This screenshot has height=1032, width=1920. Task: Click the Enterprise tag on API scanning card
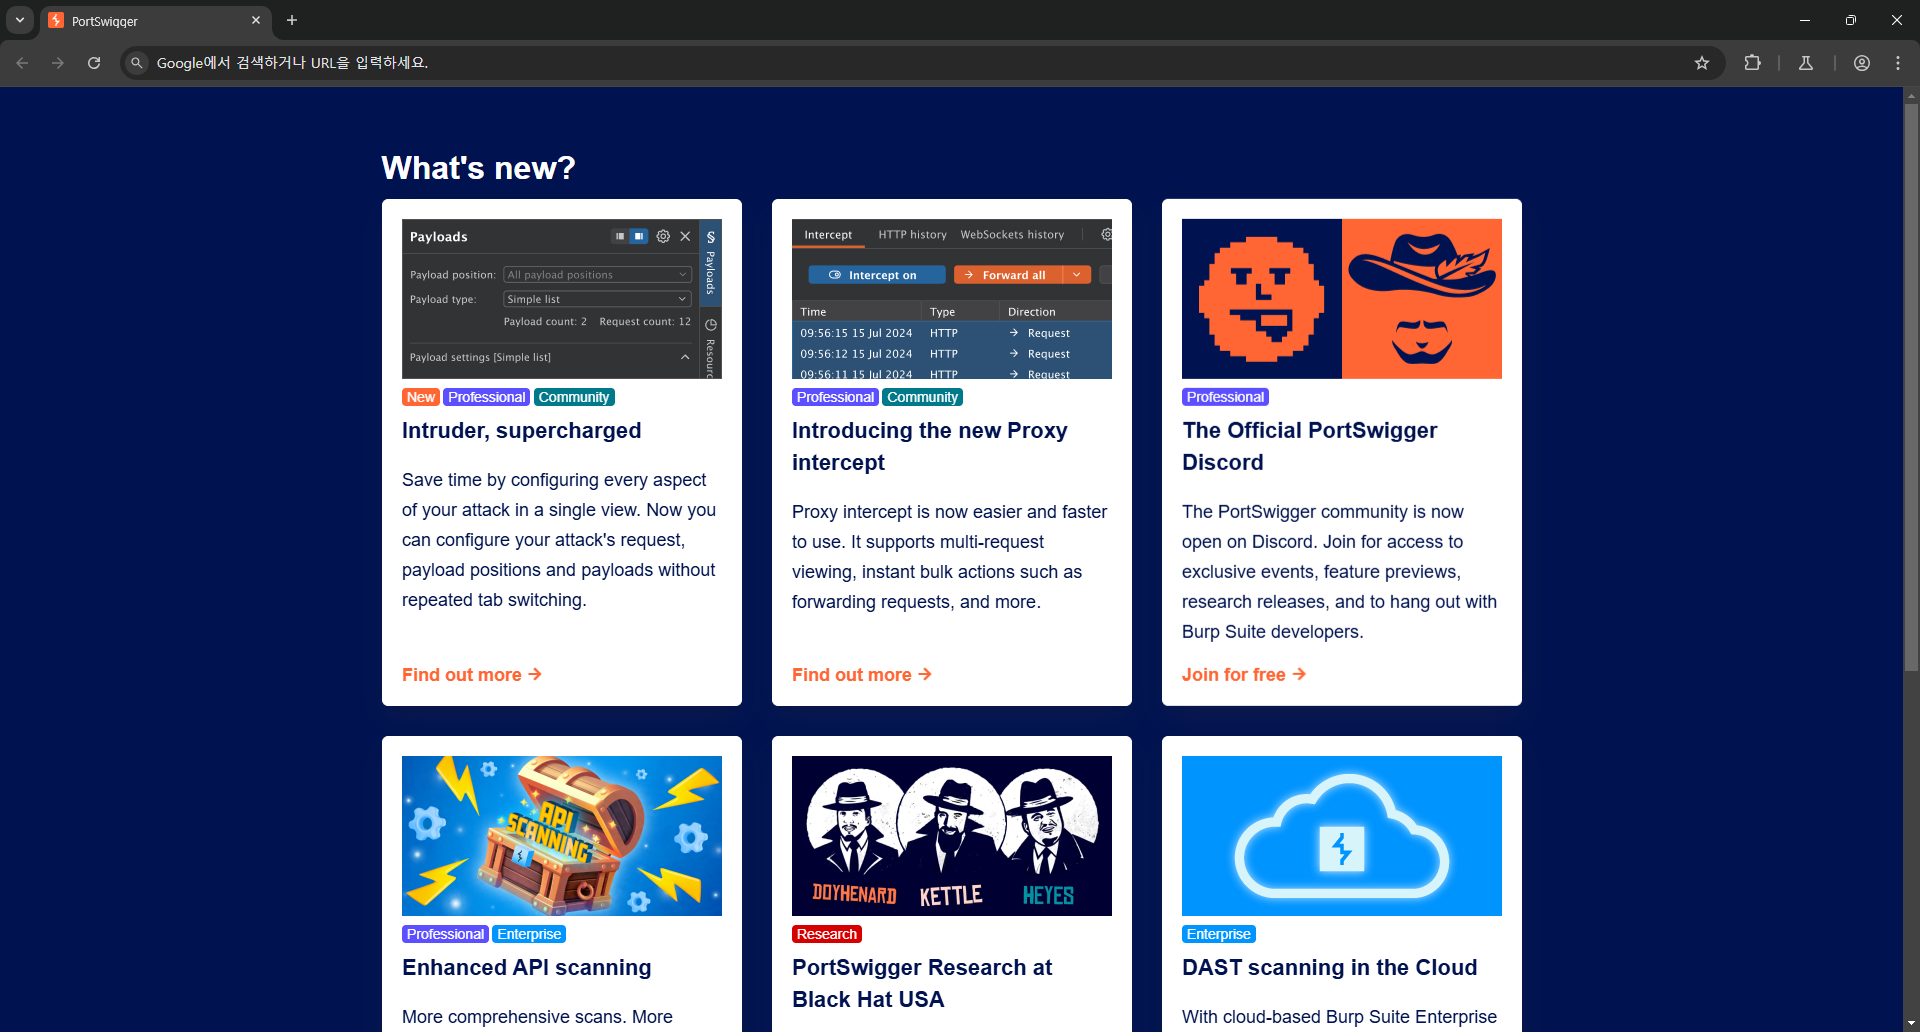tap(530, 934)
